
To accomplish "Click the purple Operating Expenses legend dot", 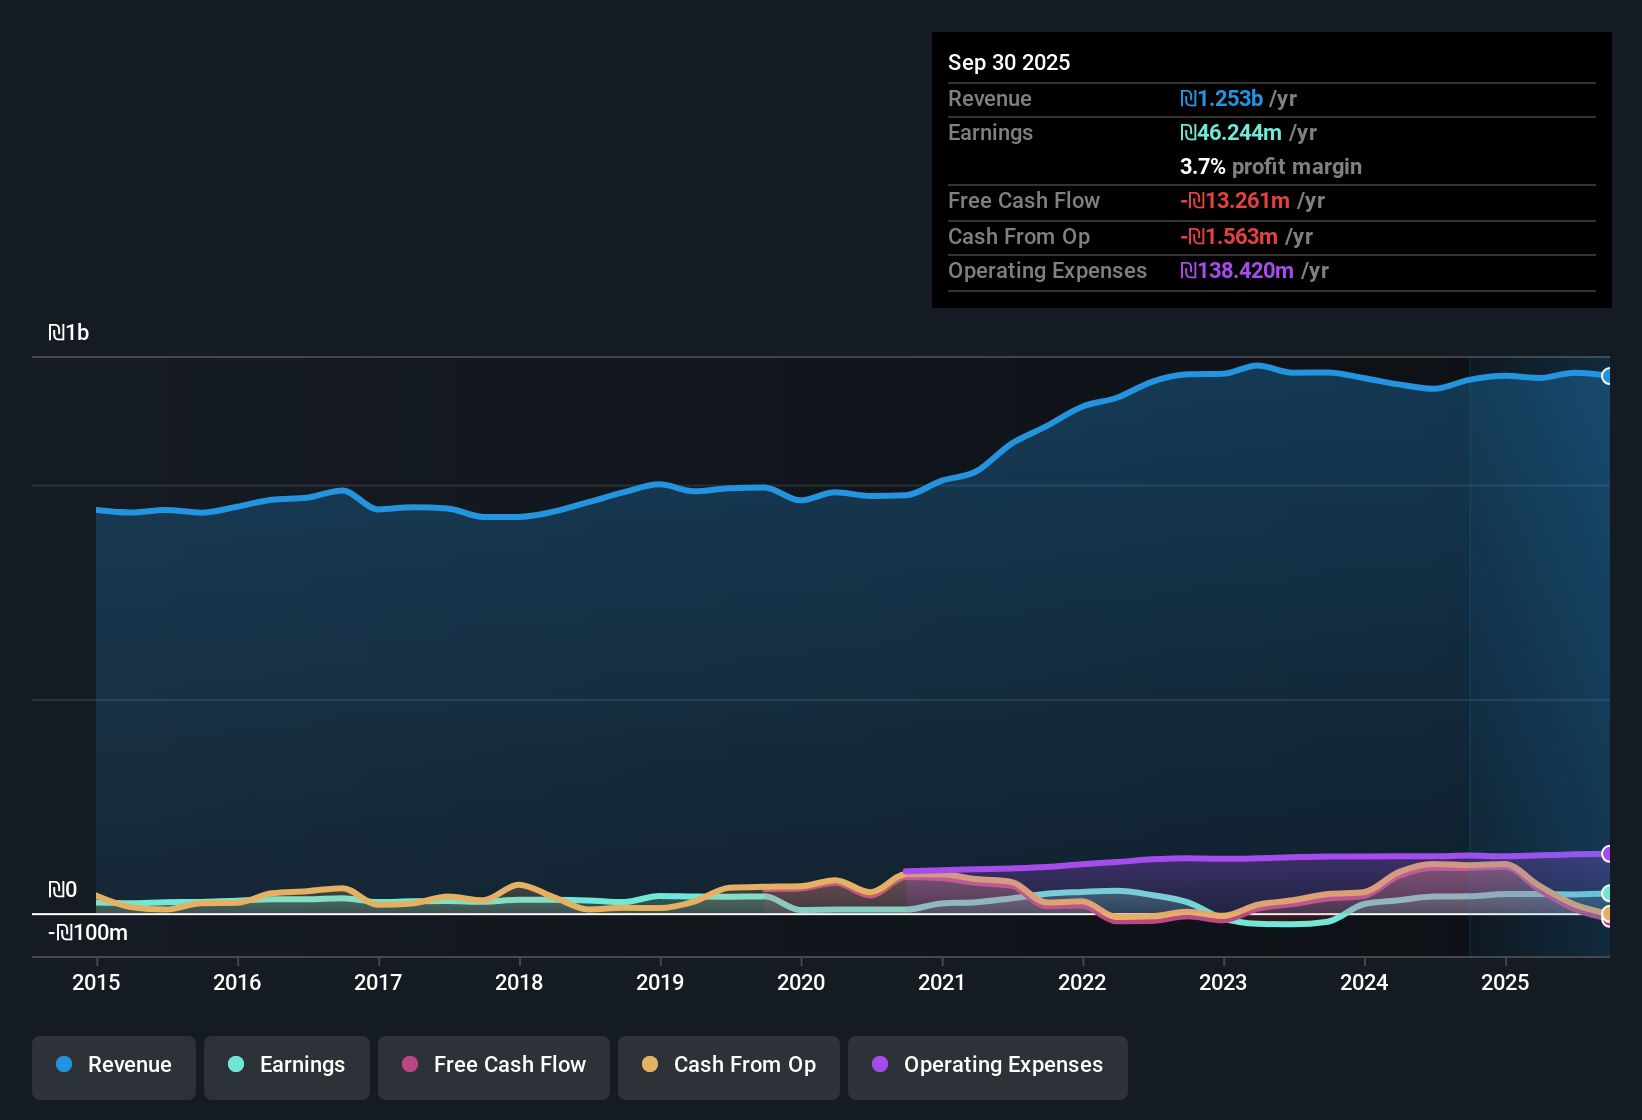I will (880, 1065).
